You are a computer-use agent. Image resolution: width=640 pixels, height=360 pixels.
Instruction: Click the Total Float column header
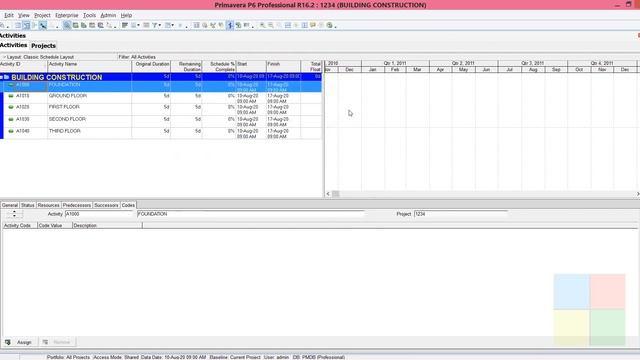click(311, 67)
